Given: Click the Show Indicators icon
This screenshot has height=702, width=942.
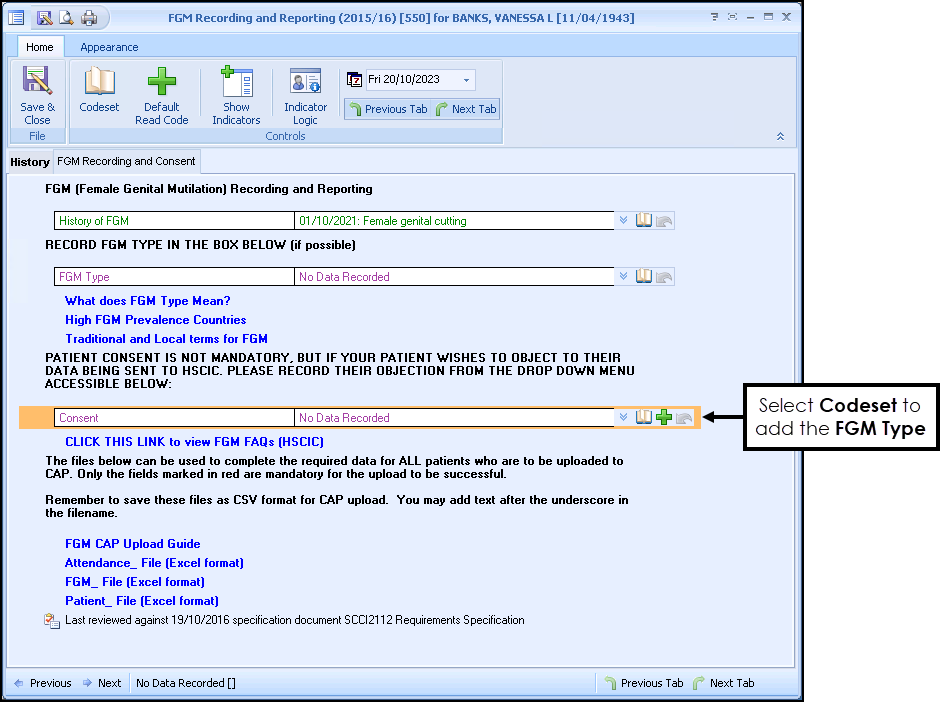Looking at the screenshot, I should (x=236, y=82).
